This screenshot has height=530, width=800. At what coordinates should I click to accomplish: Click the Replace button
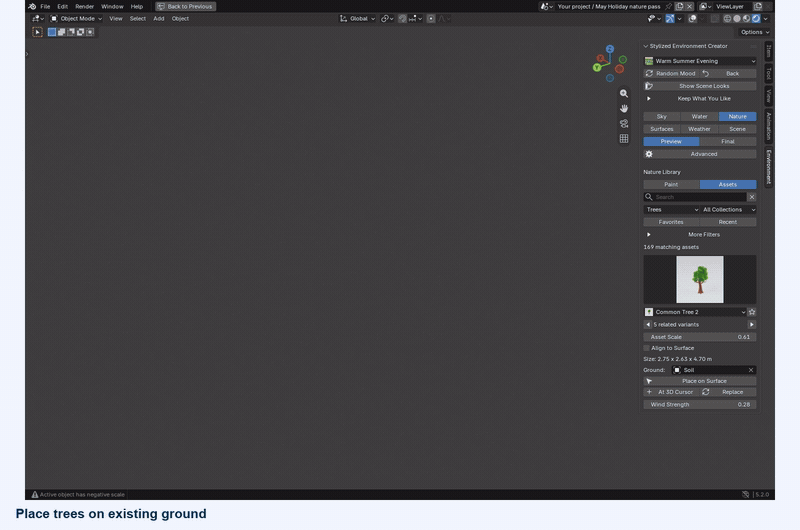tap(728, 392)
